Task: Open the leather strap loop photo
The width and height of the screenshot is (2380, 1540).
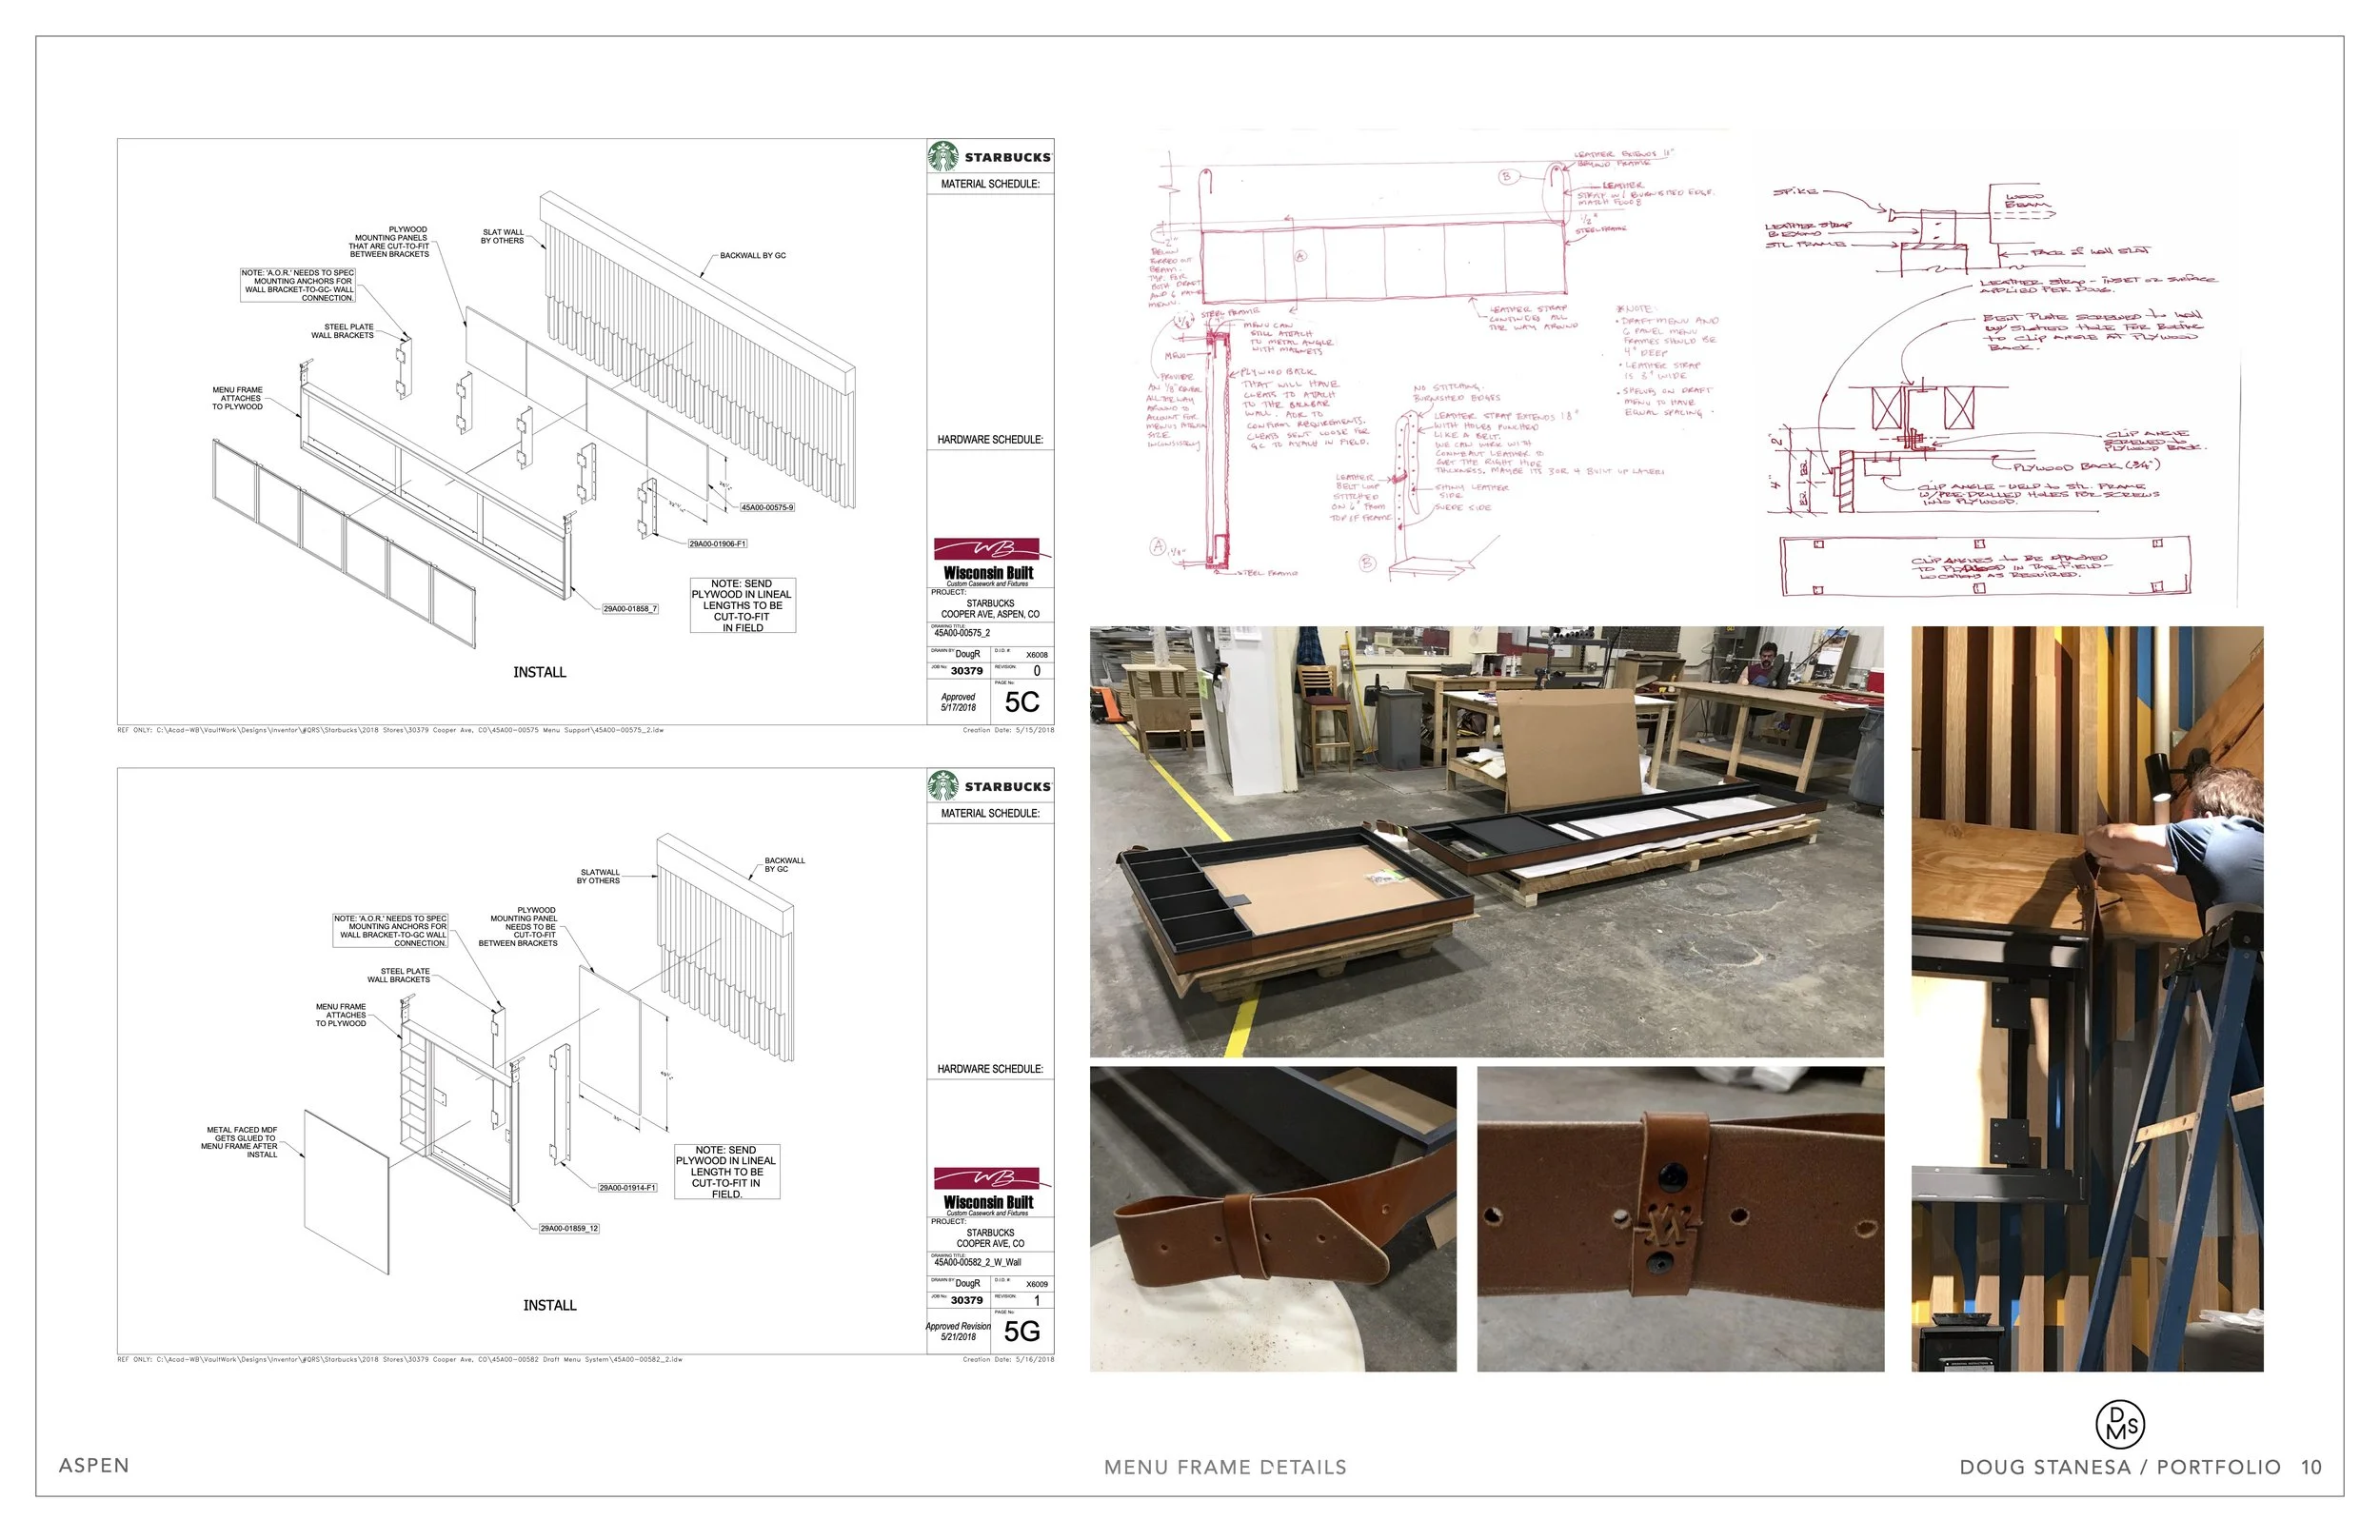Action: coord(1272,1218)
